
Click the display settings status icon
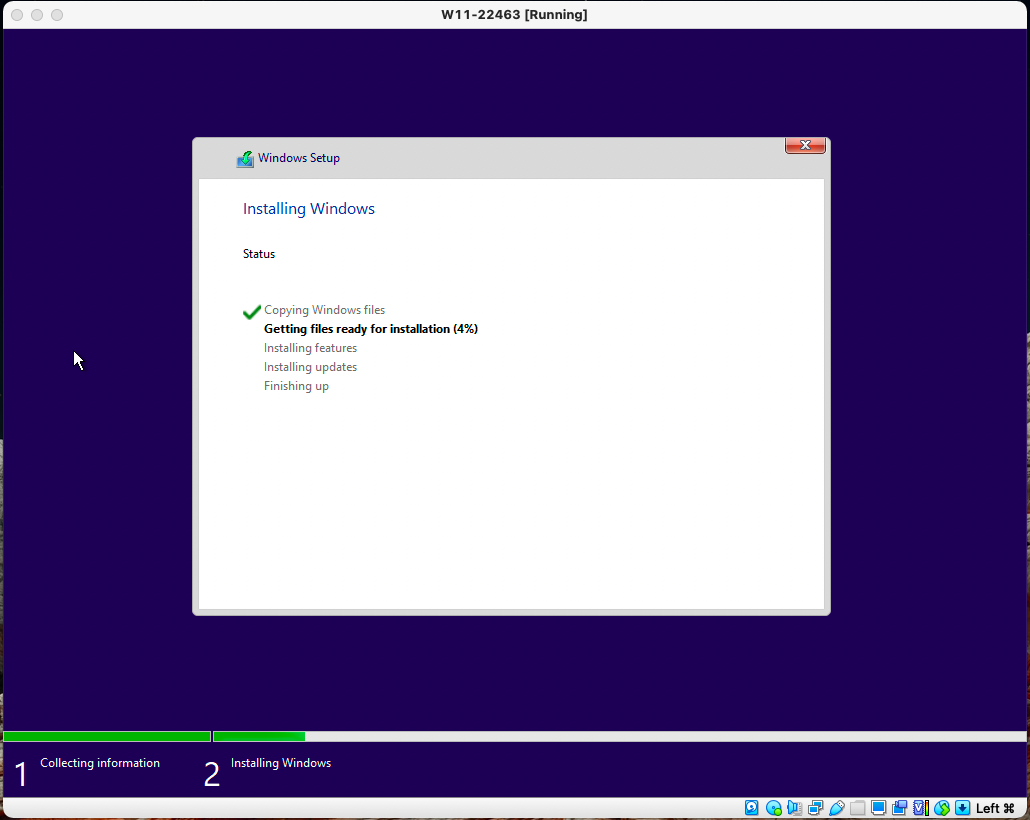pos(878,808)
